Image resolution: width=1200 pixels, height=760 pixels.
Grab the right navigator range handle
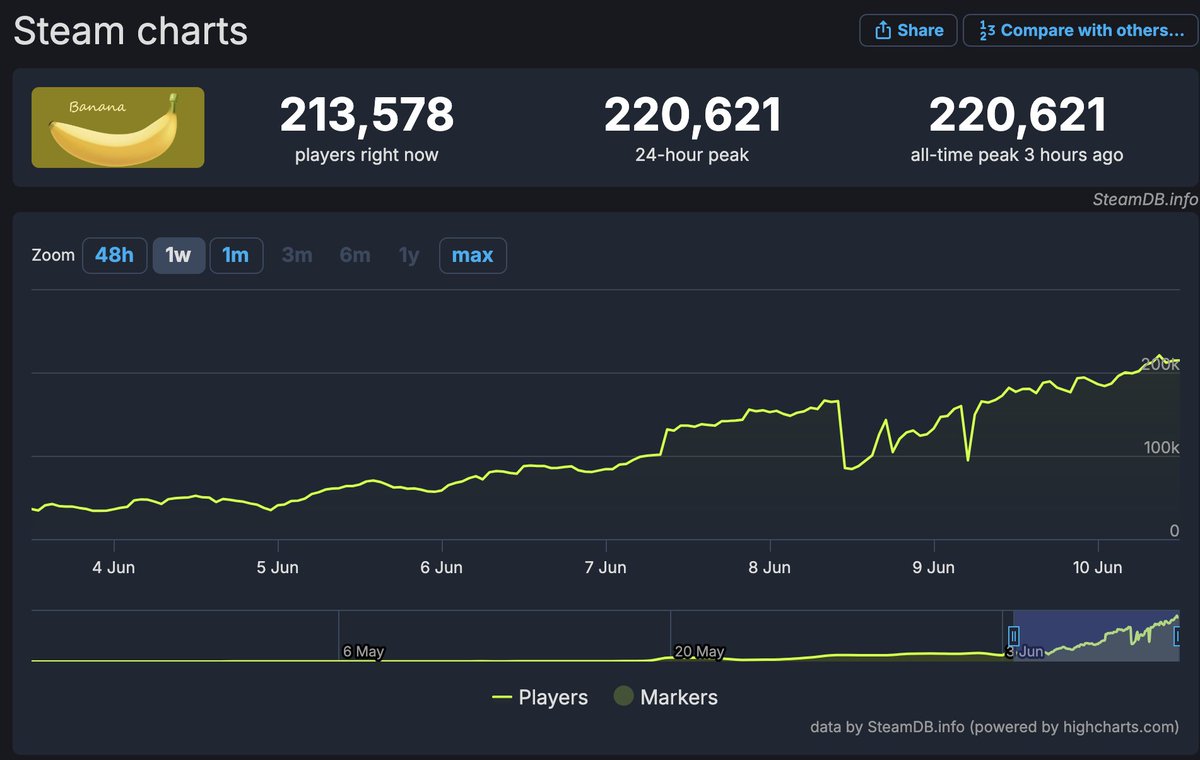(1177, 636)
